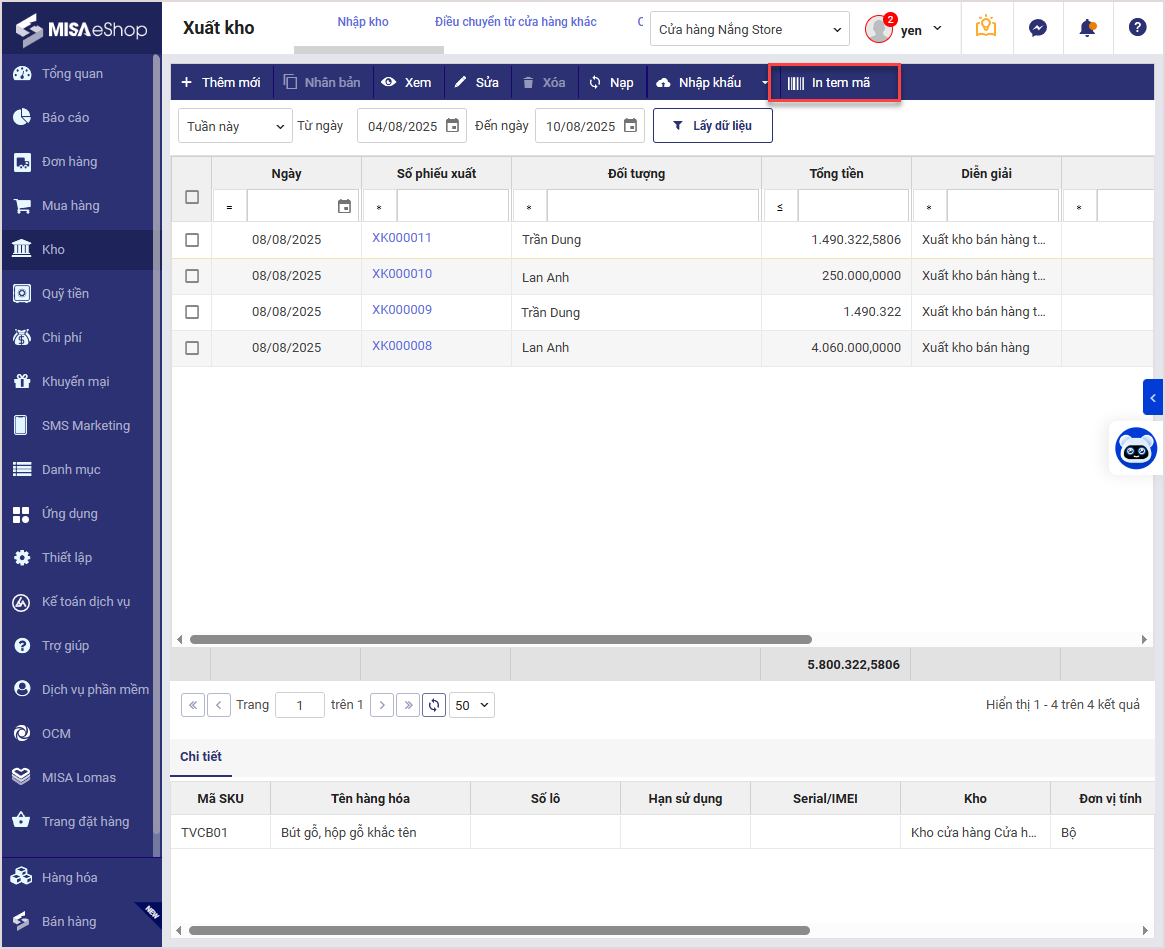
Task: Click the refresh icon in pagination bar
Action: click(434, 705)
